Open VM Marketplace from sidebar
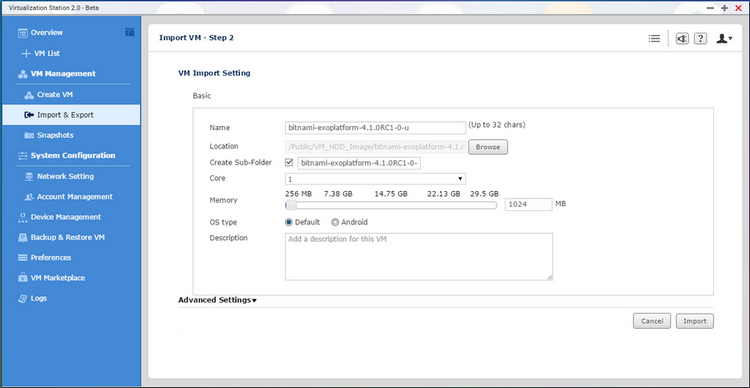The image size is (750, 388). [58, 278]
